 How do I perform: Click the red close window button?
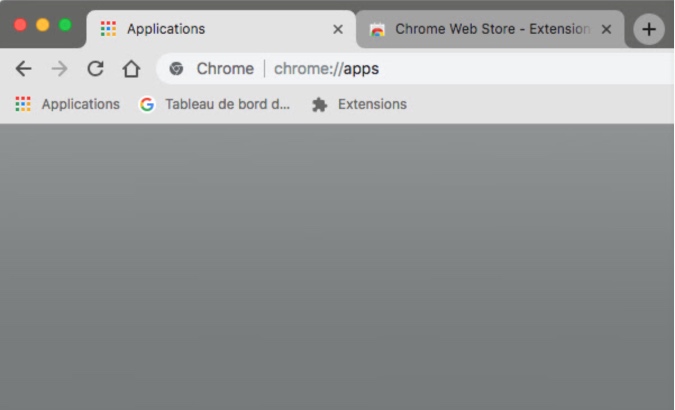pos(20,25)
